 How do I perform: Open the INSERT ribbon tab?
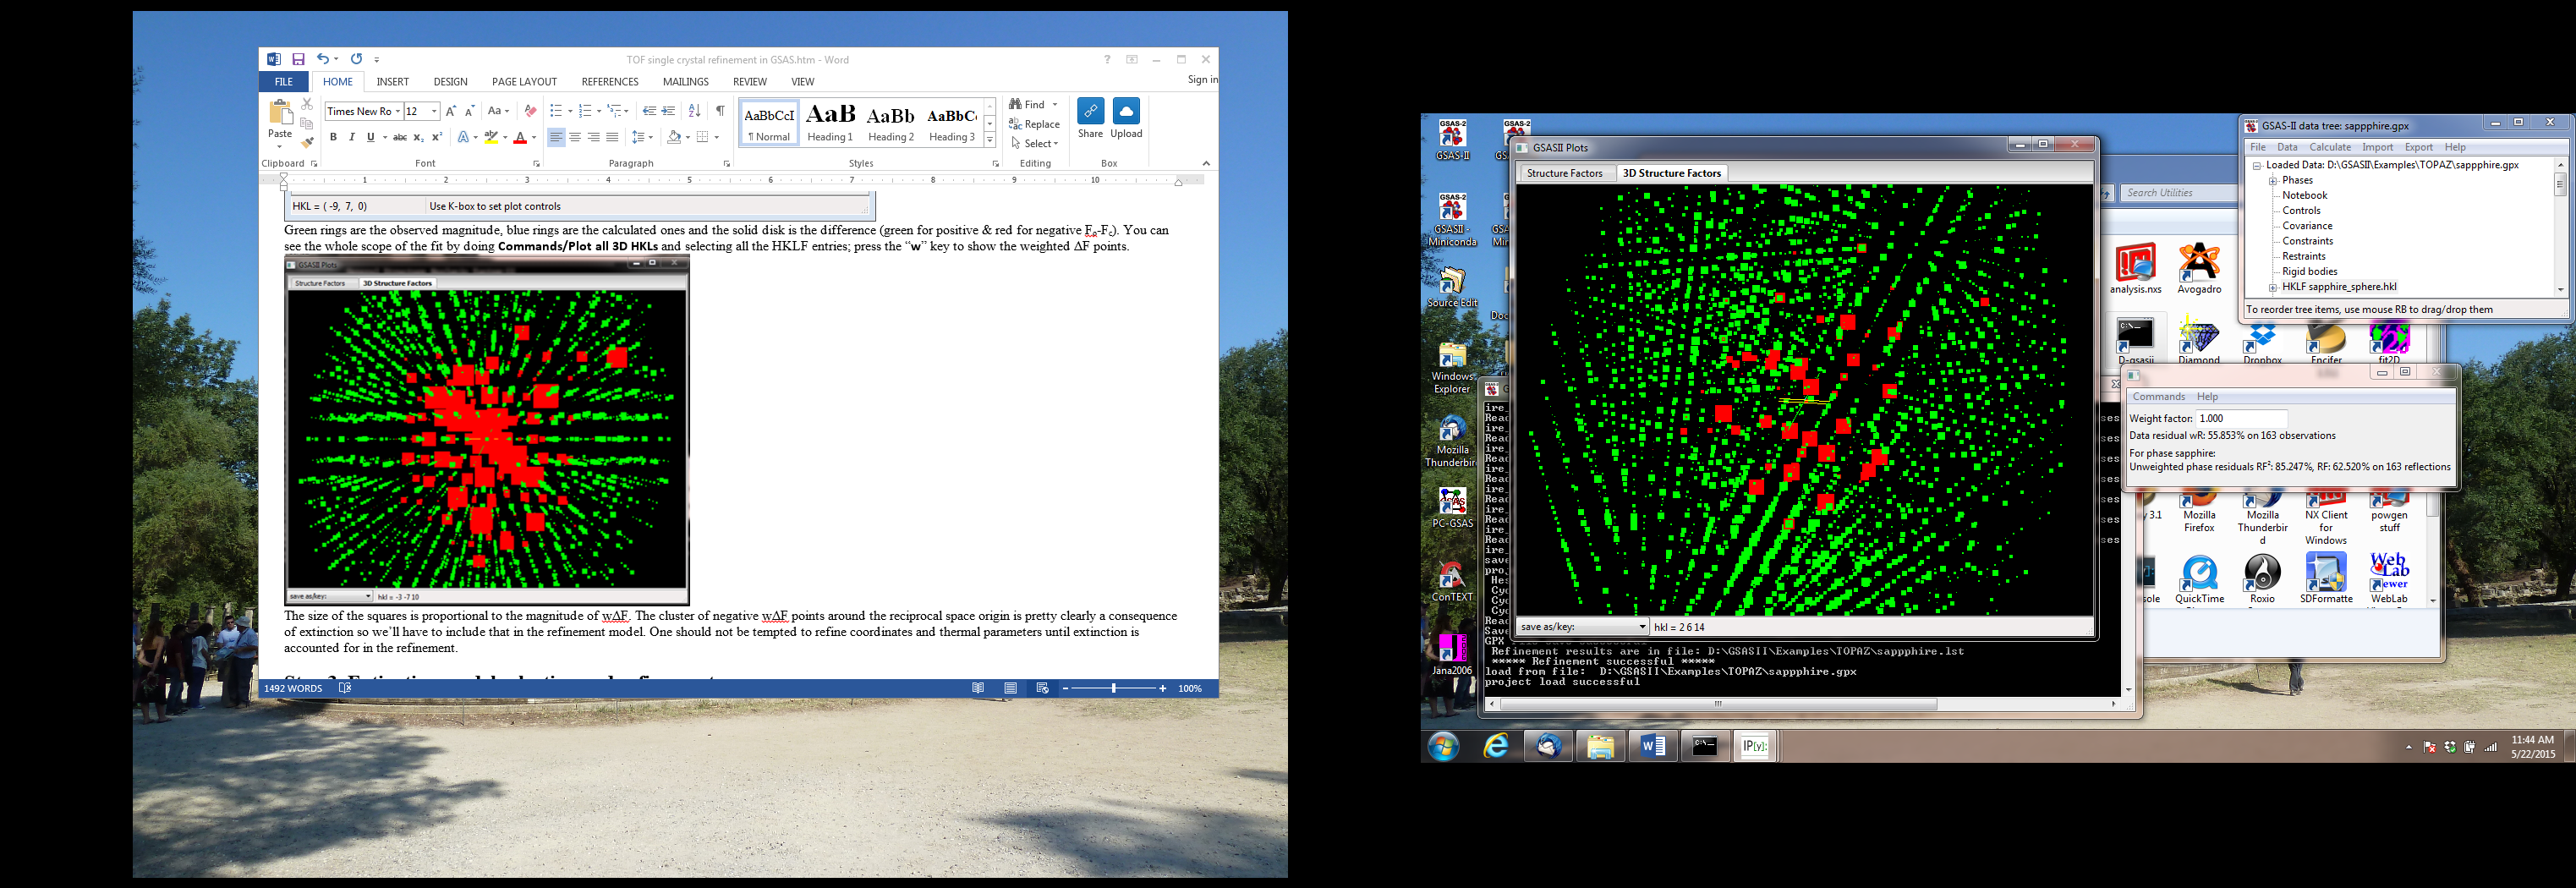[x=392, y=82]
